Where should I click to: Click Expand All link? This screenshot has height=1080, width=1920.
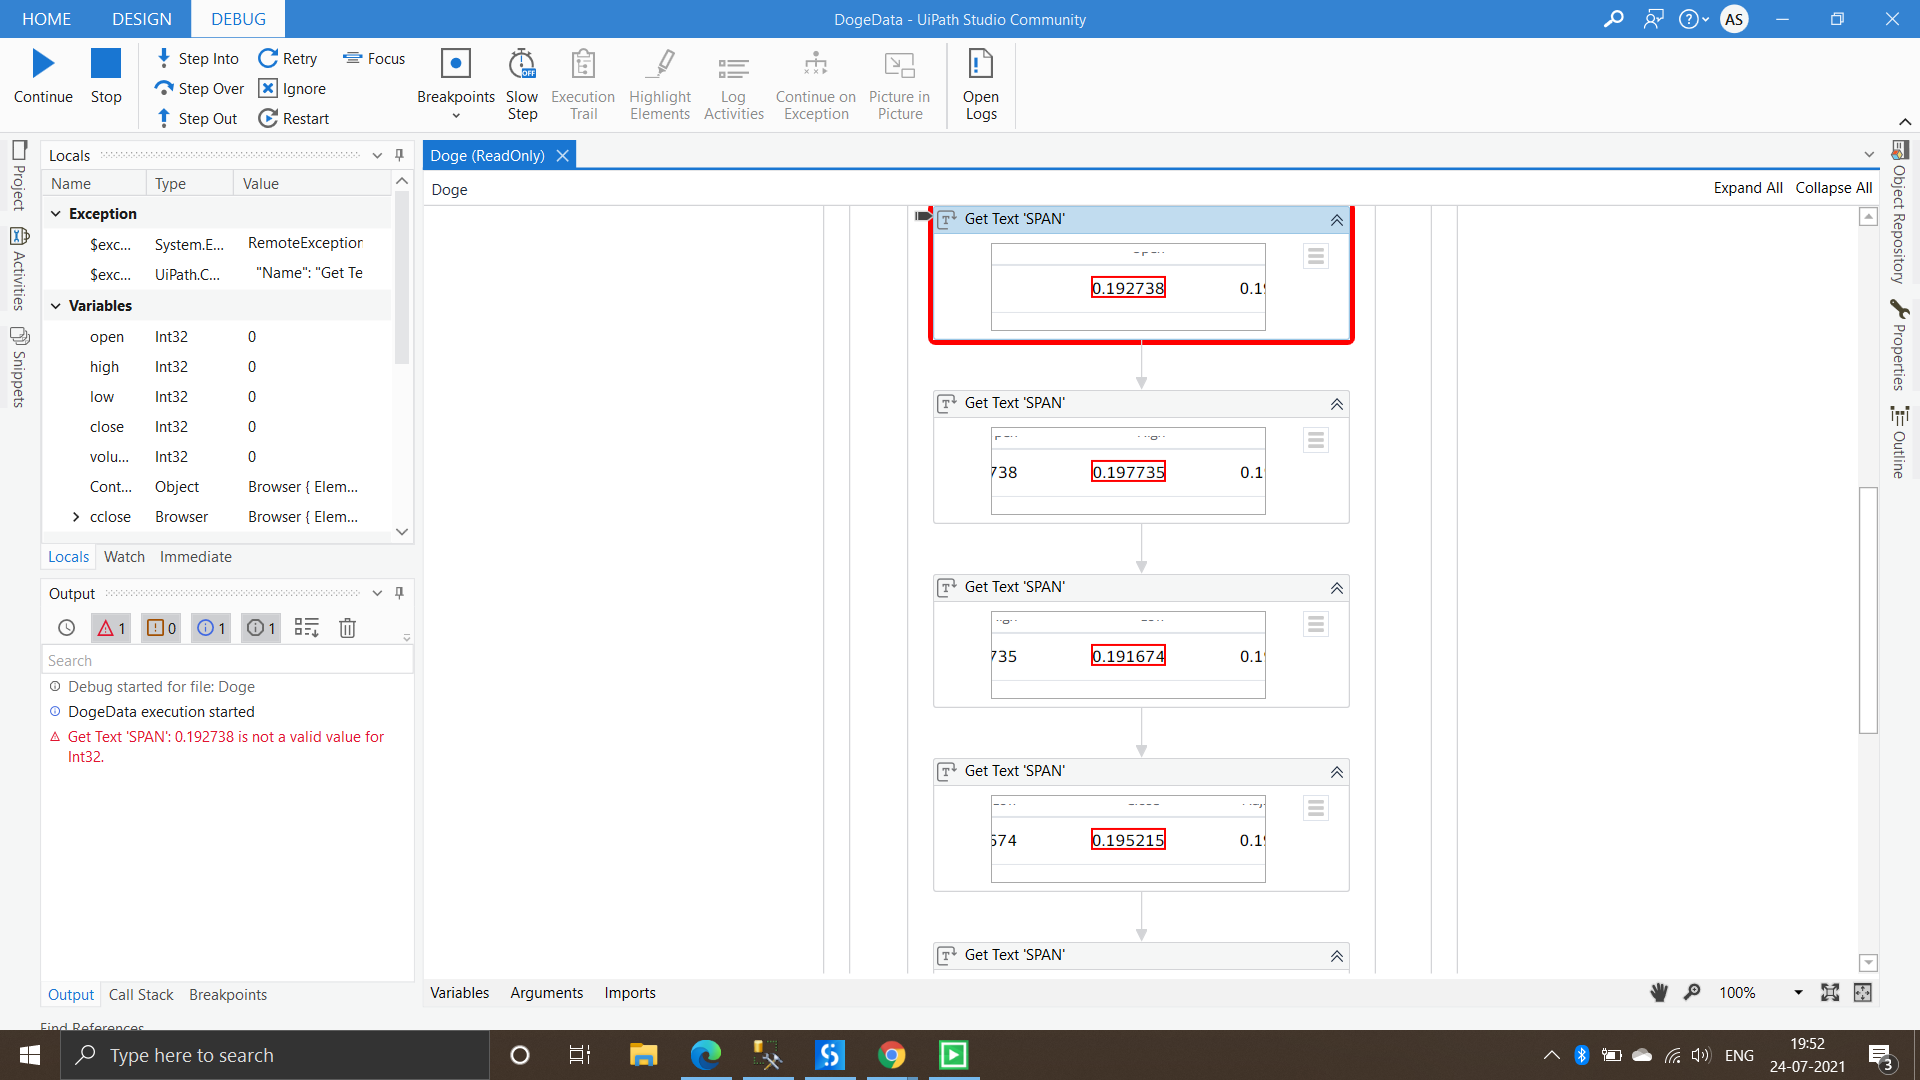point(1747,188)
